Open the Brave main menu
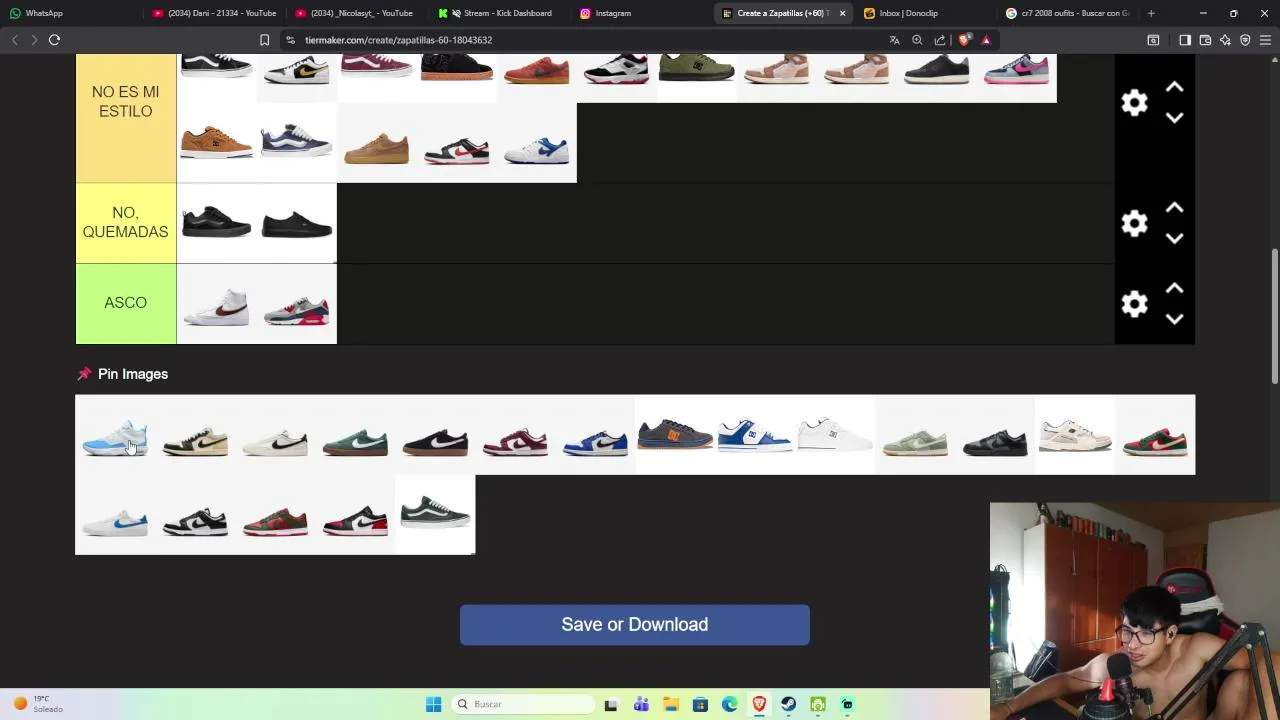Screen dimensions: 1280x720 (1266, 40)
